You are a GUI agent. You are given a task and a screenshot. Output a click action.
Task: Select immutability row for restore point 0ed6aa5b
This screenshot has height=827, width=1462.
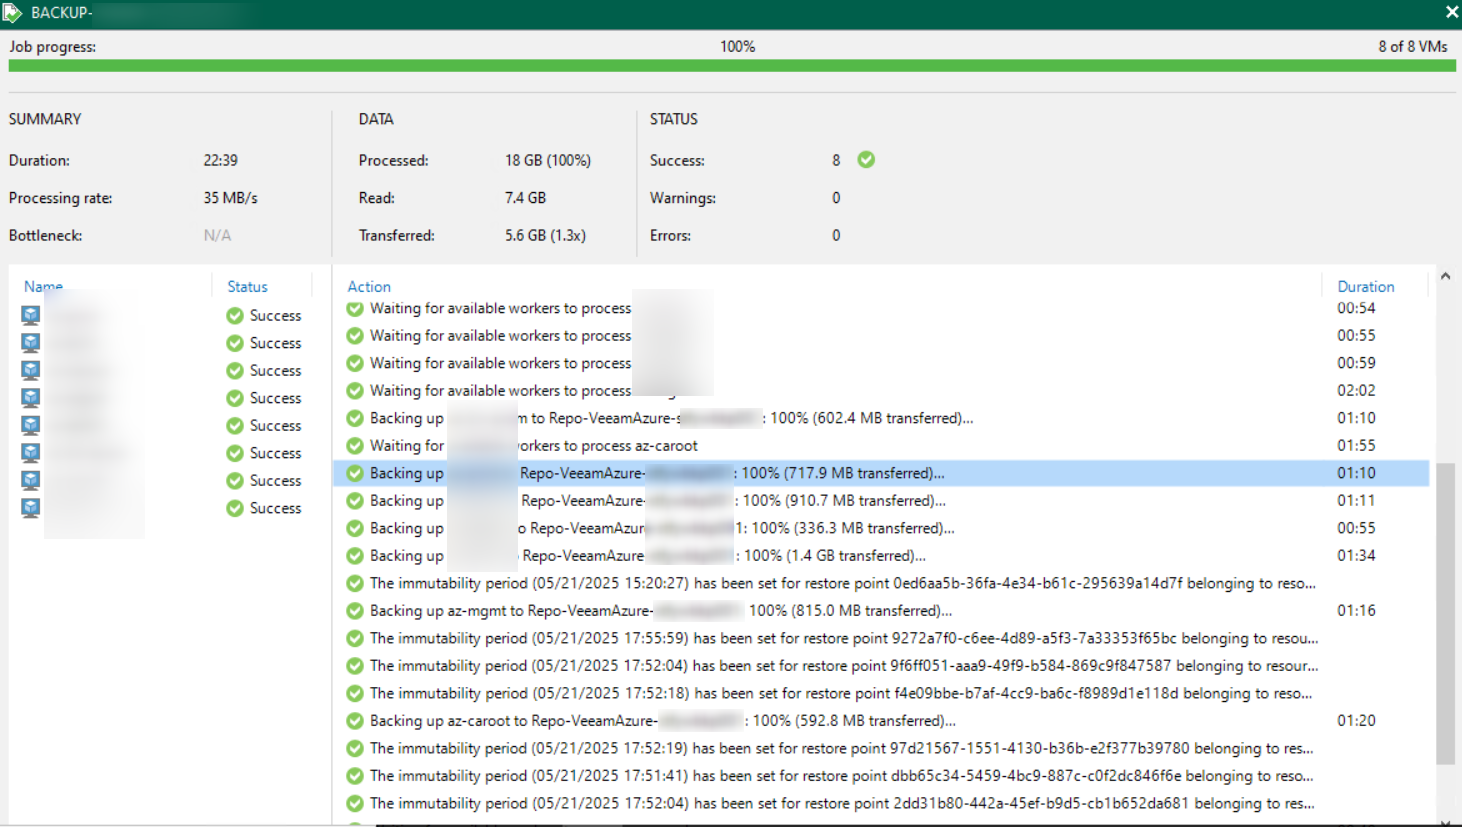click(x=881, y=583)
